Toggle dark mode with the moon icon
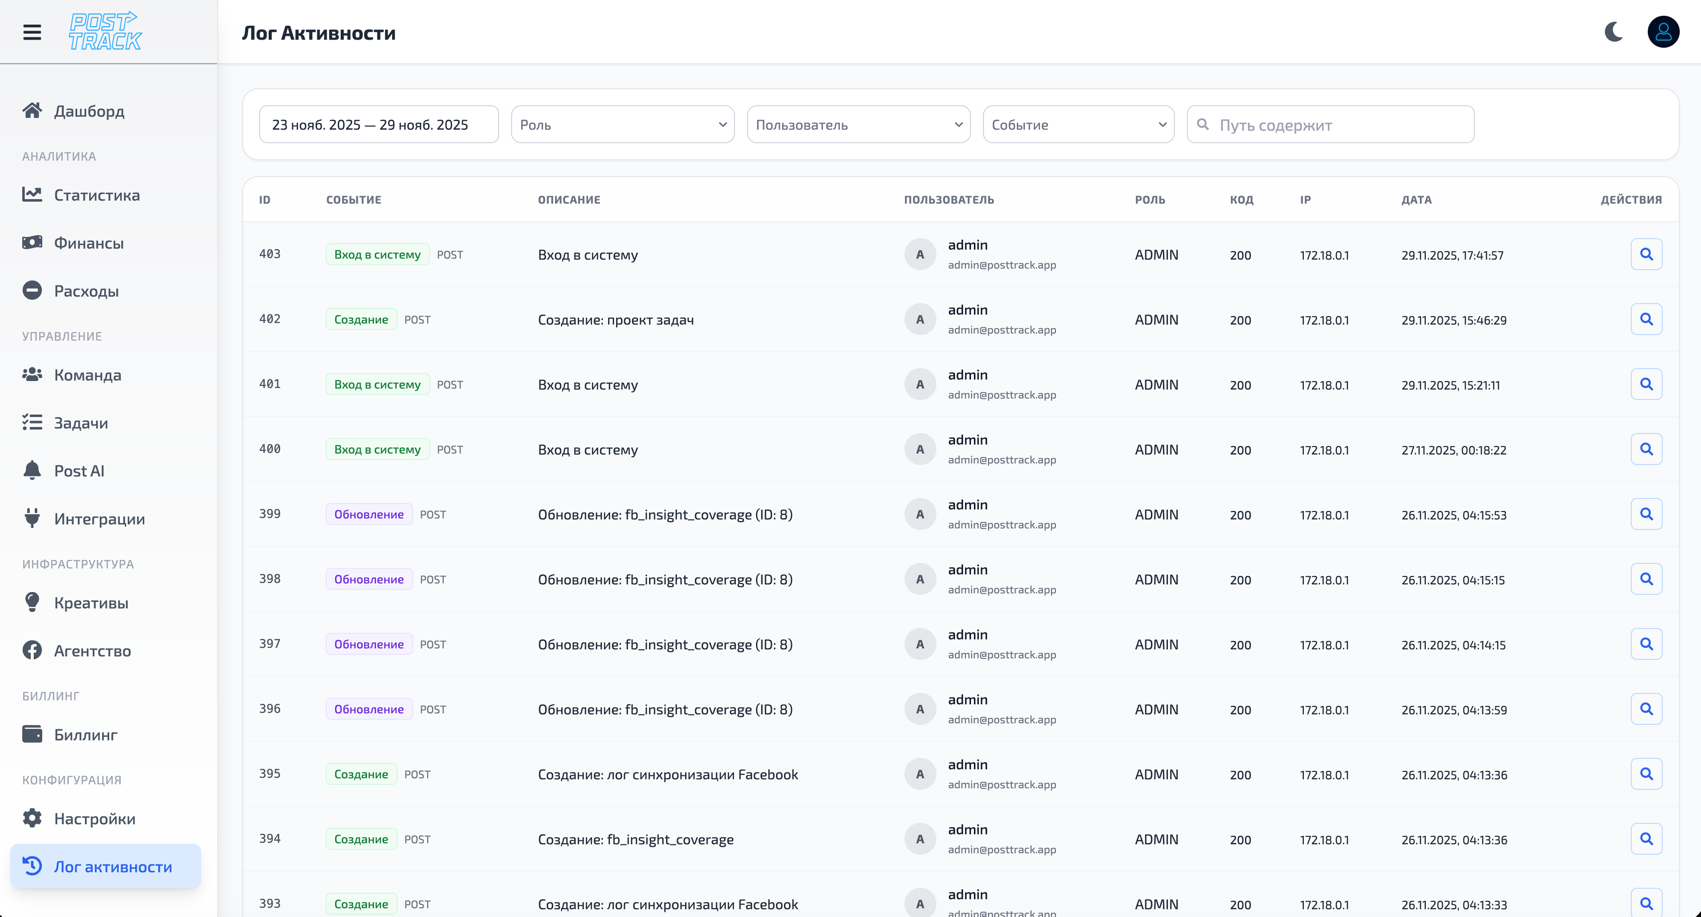 [1613, 32]
